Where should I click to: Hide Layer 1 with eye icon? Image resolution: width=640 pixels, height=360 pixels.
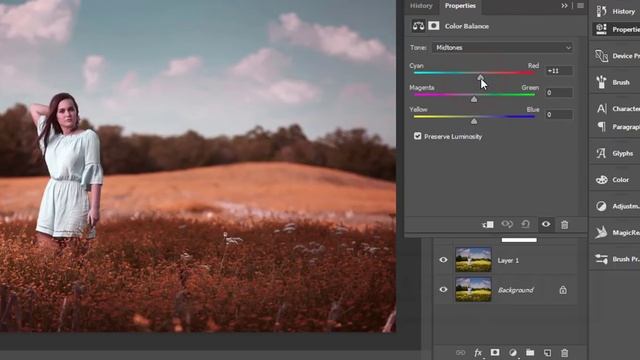click(443, 260)
